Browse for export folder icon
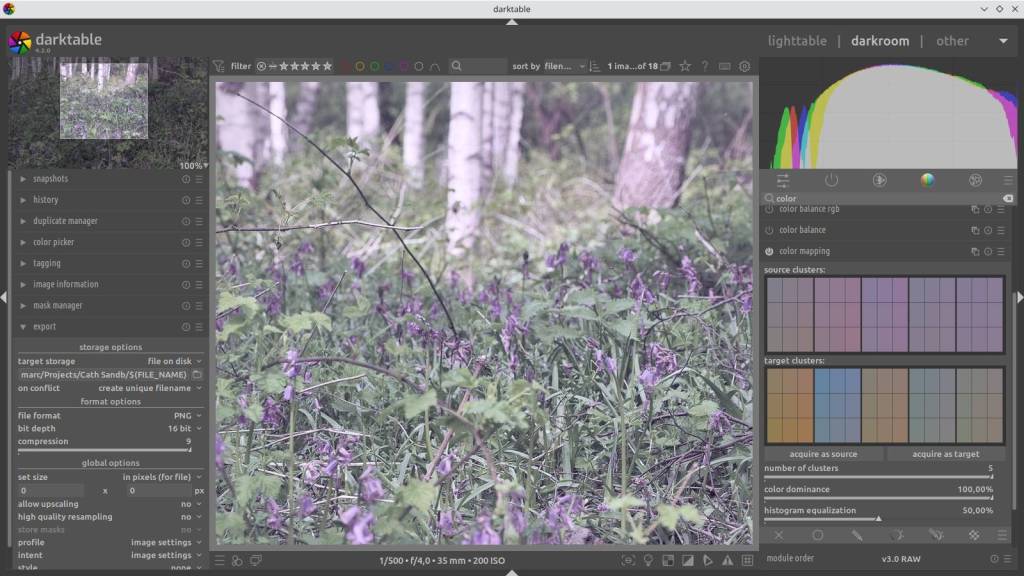Viewport: 1024px width, 576px height. click(x=197, y=375)
